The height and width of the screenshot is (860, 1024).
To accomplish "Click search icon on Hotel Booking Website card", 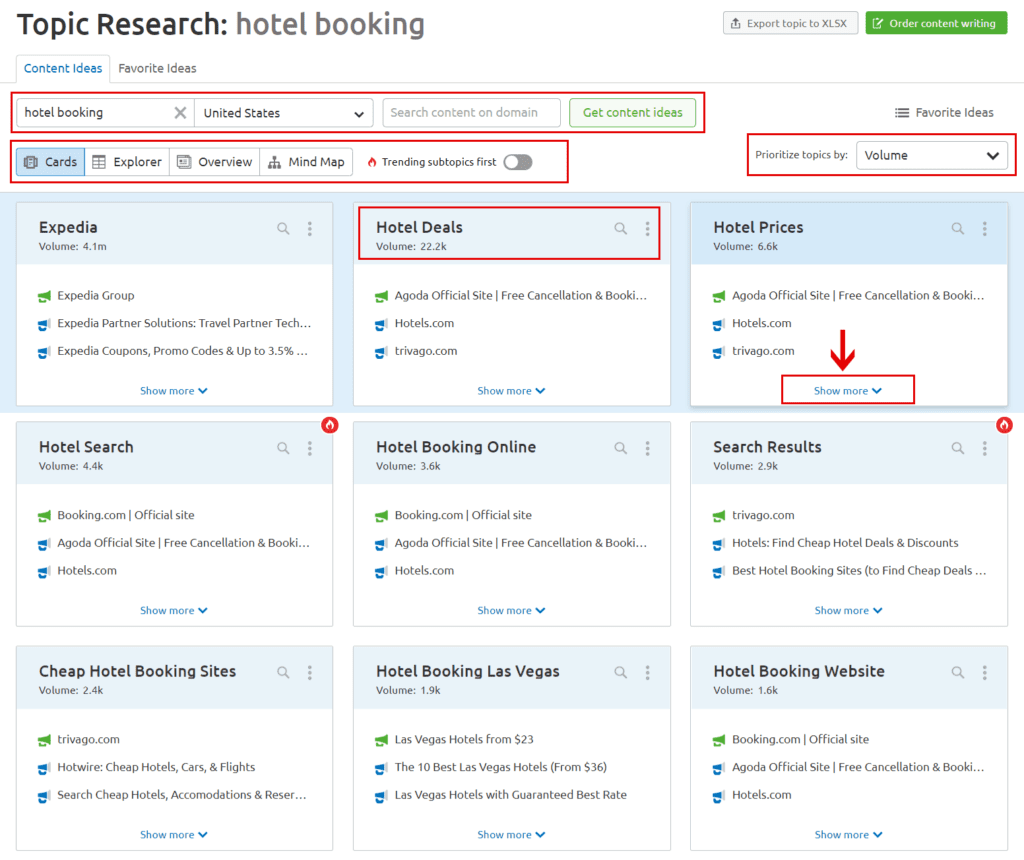I will point(957,673).
